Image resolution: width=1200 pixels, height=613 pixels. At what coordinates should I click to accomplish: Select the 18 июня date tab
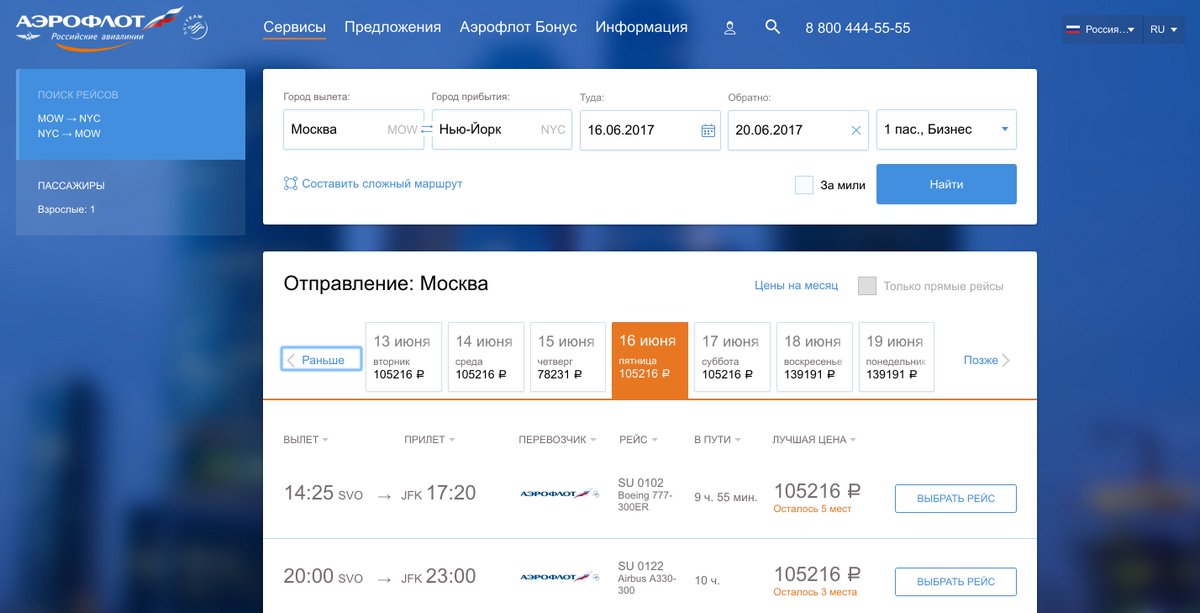(x=814, y=357)
